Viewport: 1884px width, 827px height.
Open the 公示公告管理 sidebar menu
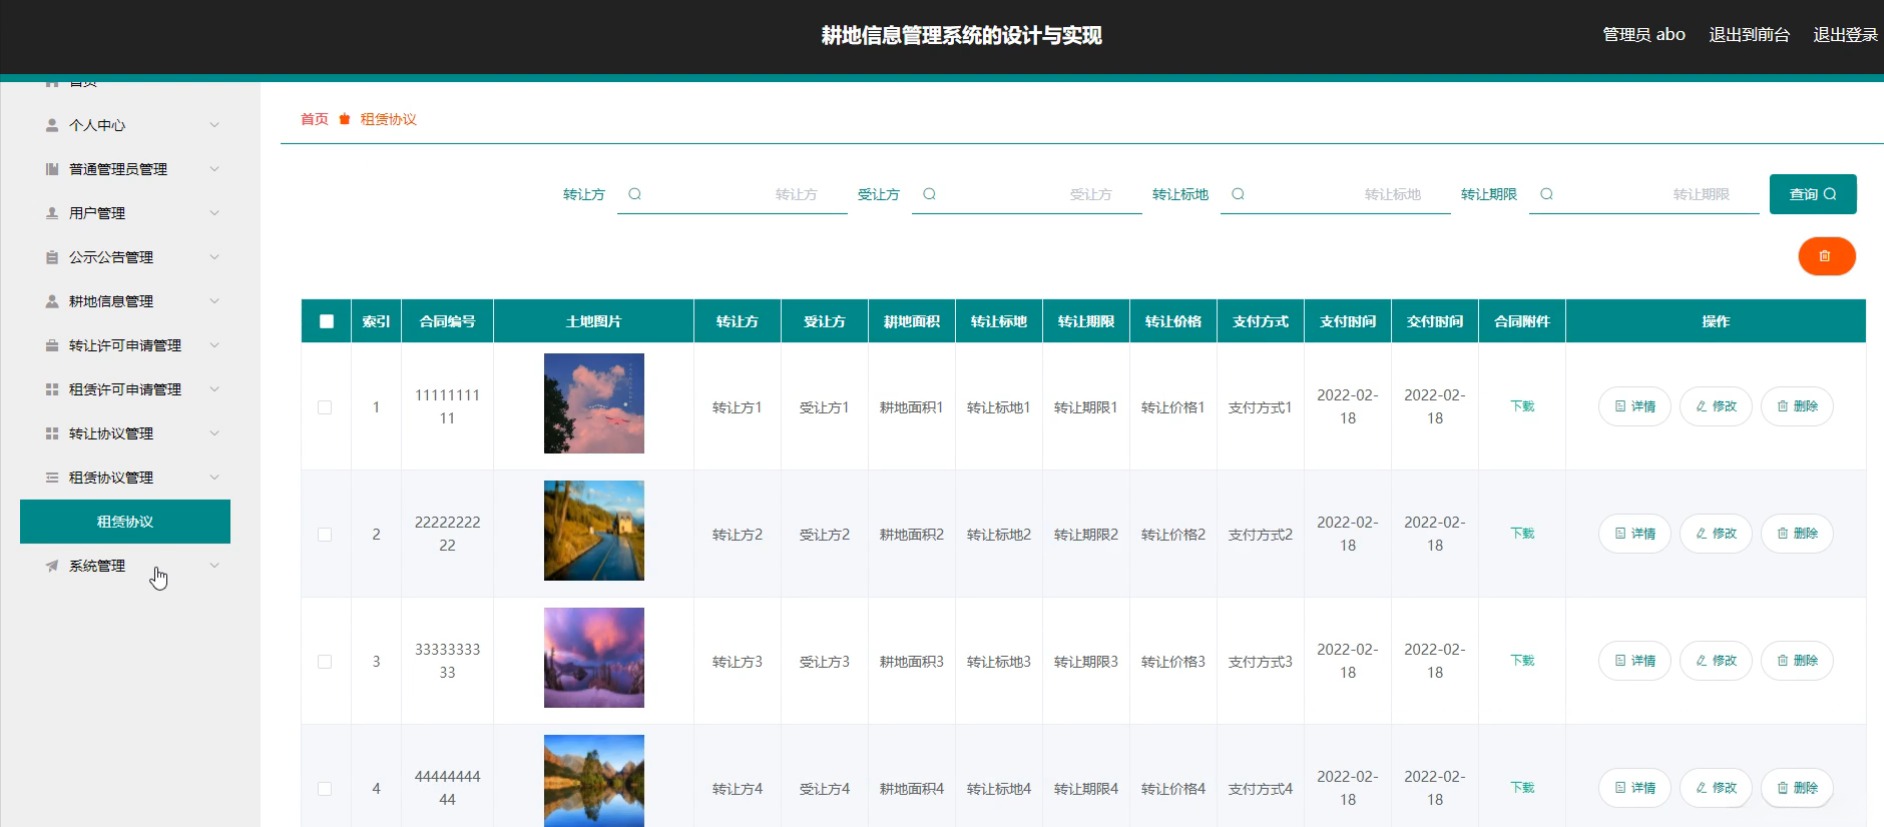click(125, 257)
